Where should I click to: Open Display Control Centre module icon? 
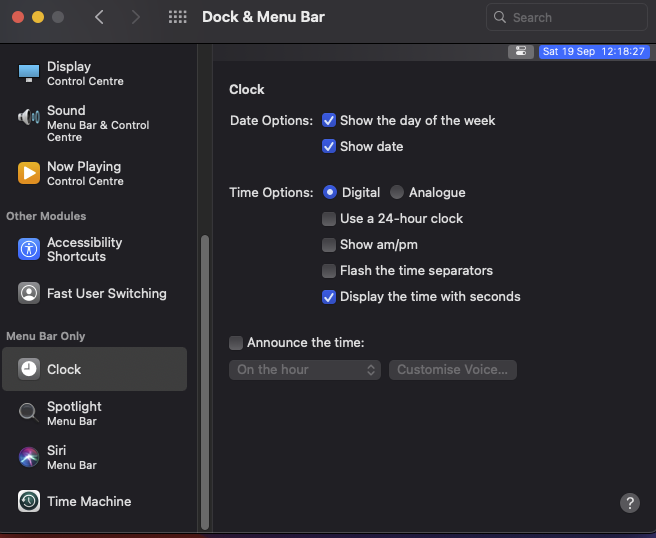coord(29,73)
